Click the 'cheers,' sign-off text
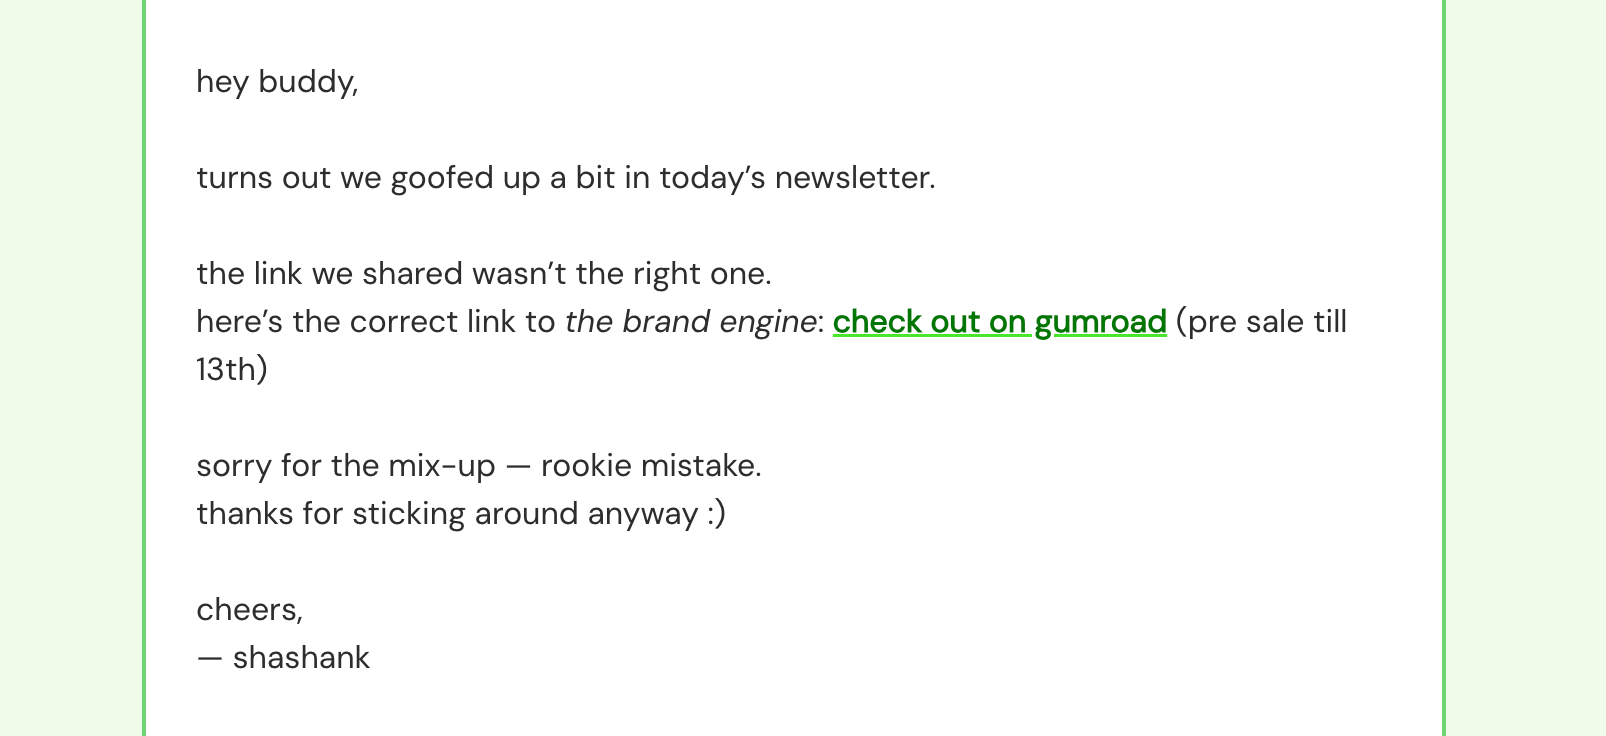Viewport: 1606px width, 736px height. [x=249, y=610]
